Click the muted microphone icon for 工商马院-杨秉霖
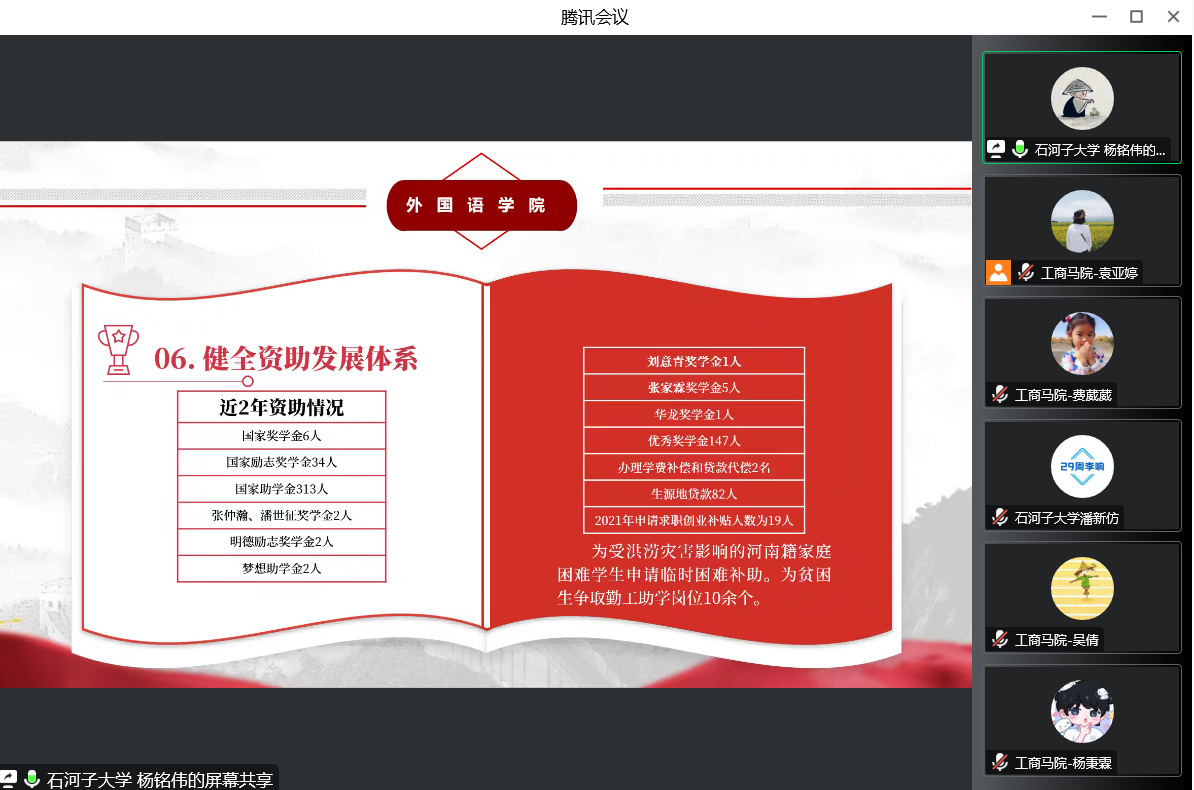The height and width of the screenshot is (790, 1194). coord(999,762)
